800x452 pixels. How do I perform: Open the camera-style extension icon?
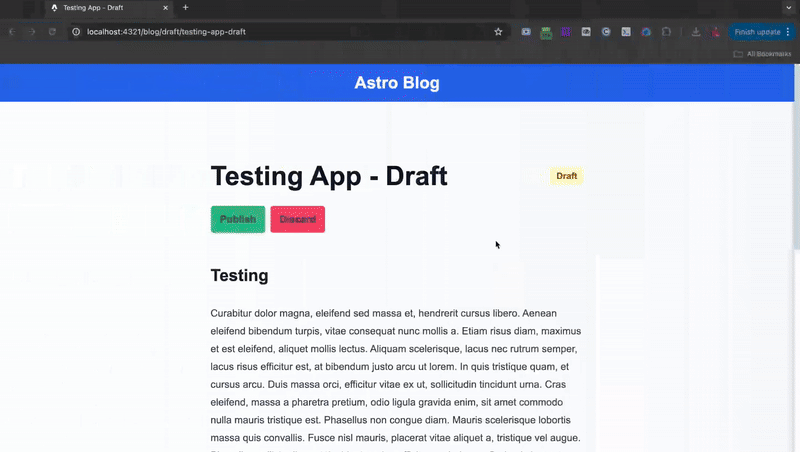[526, 32]
